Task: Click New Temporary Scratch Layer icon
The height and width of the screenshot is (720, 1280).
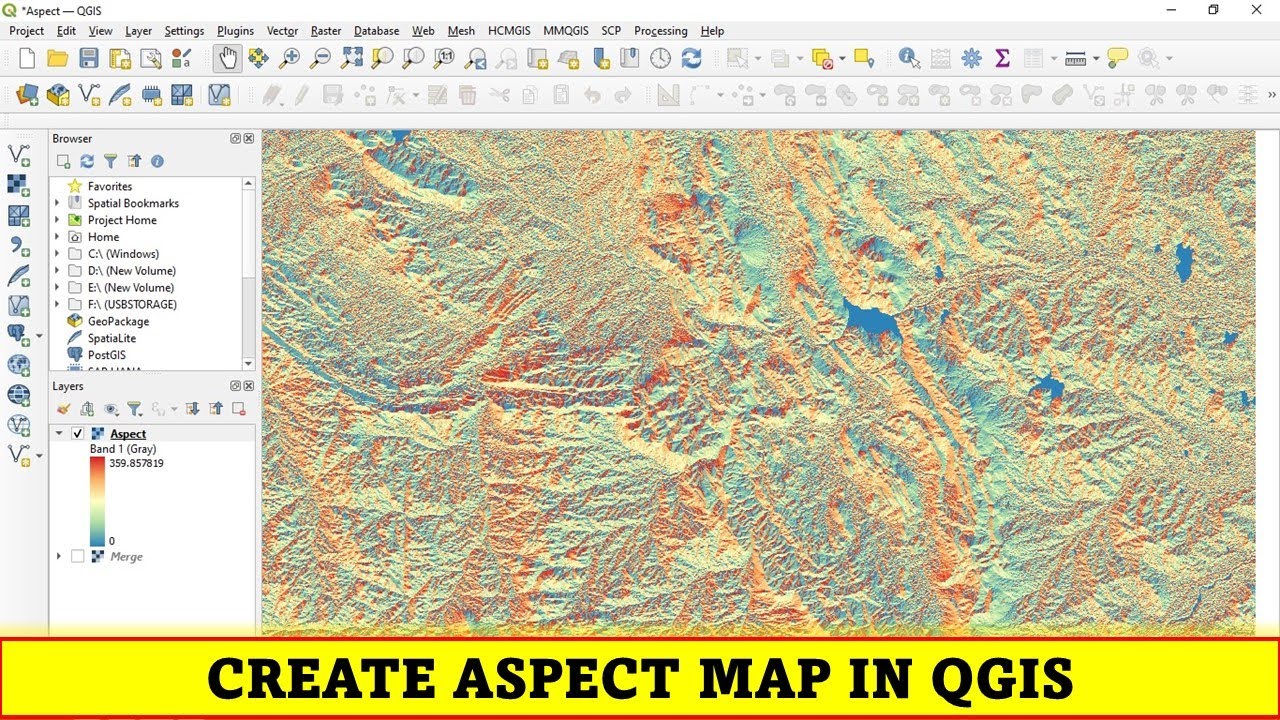Action: (151, 95)
